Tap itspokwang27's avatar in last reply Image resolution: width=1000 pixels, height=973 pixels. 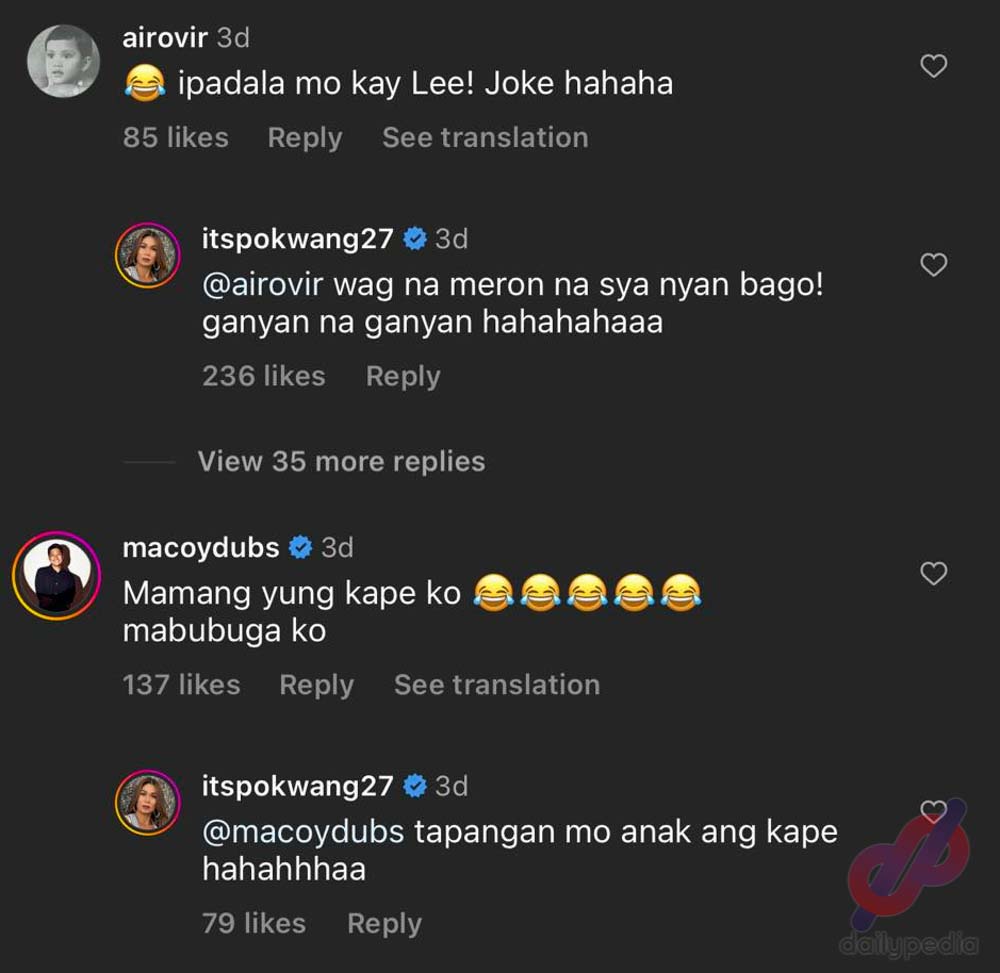(x=147, y=803)
